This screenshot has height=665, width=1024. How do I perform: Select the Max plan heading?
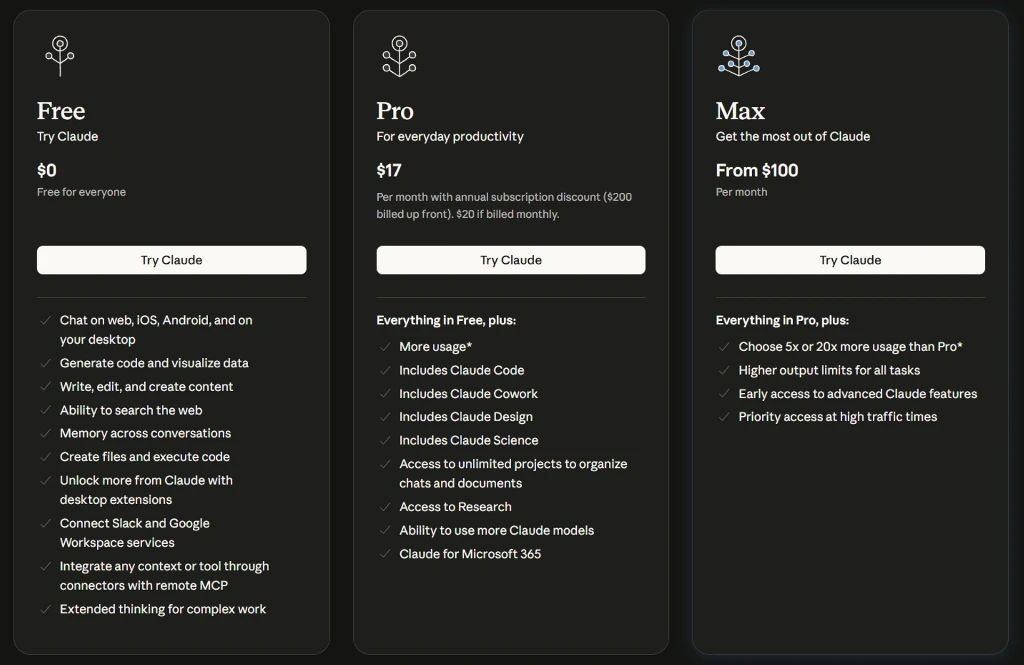click(740, 111)
